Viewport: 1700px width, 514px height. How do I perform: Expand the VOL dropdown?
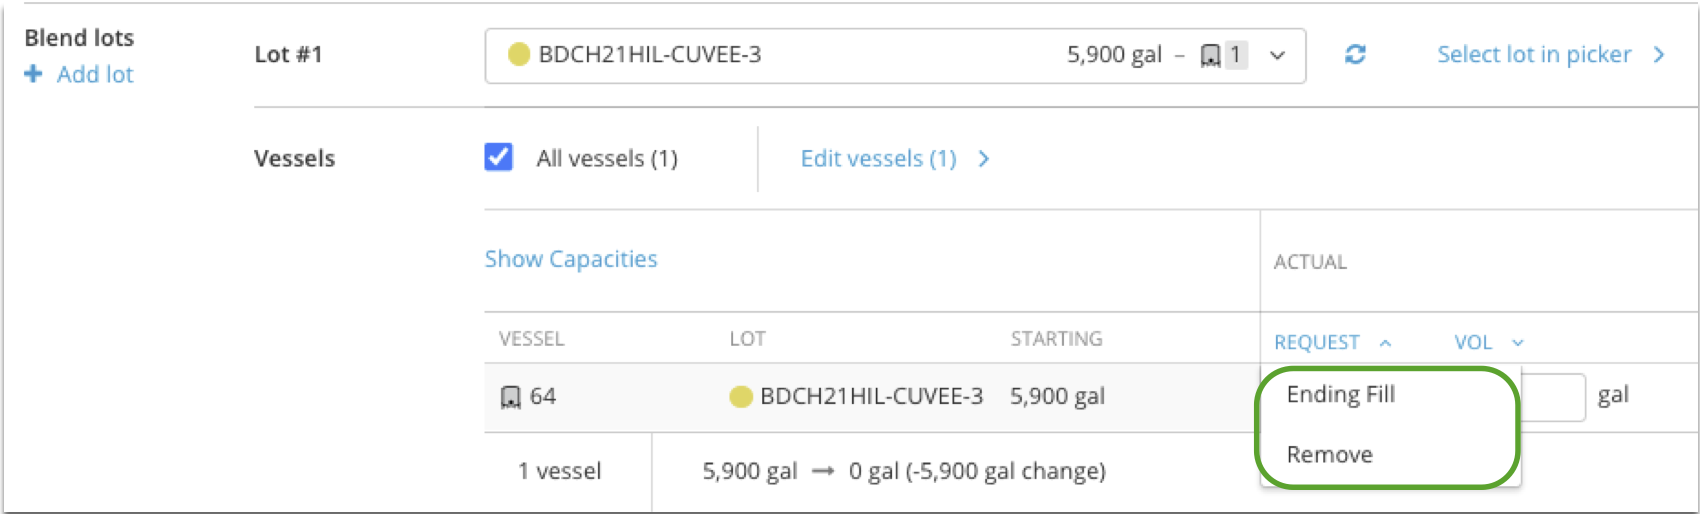1488,343
